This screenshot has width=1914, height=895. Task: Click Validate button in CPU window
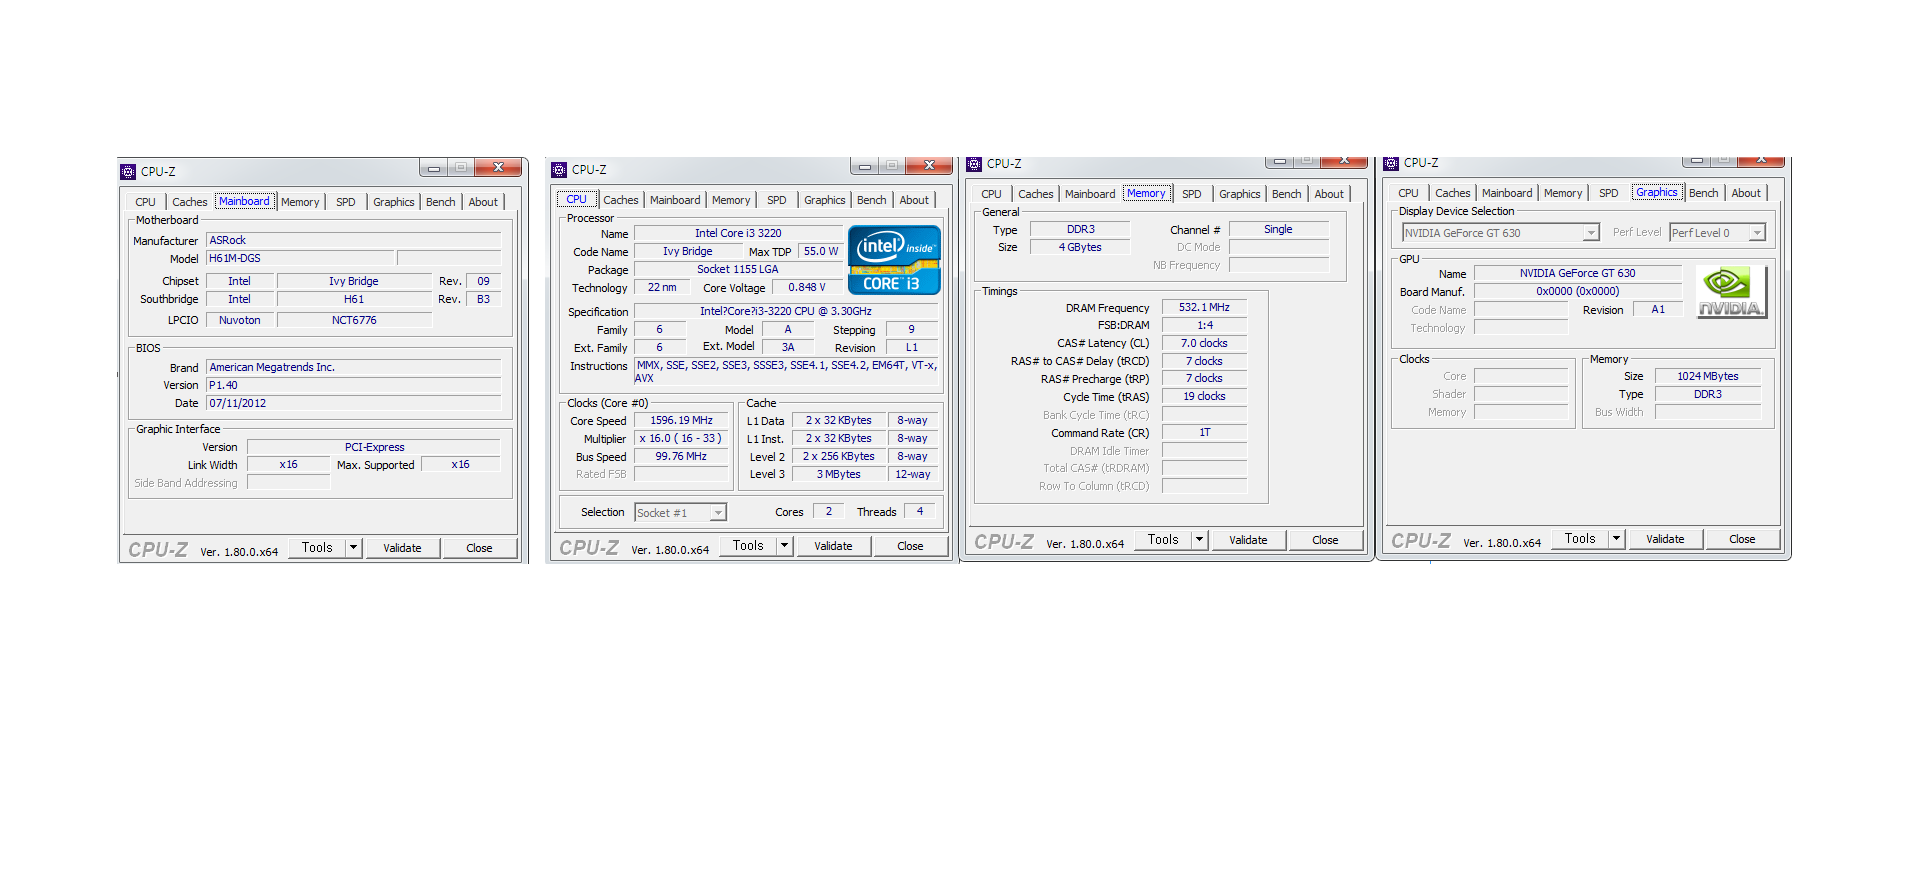pyautogui.click(x=833, y=546)
